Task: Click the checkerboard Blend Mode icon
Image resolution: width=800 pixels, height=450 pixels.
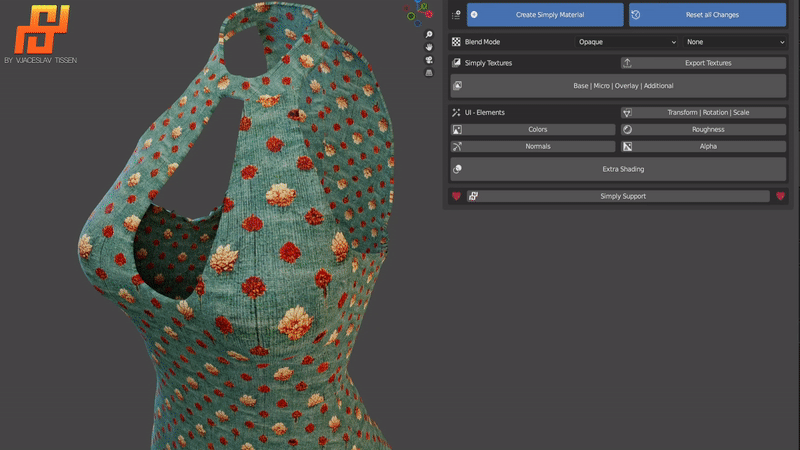Action: tap(456, 42)
